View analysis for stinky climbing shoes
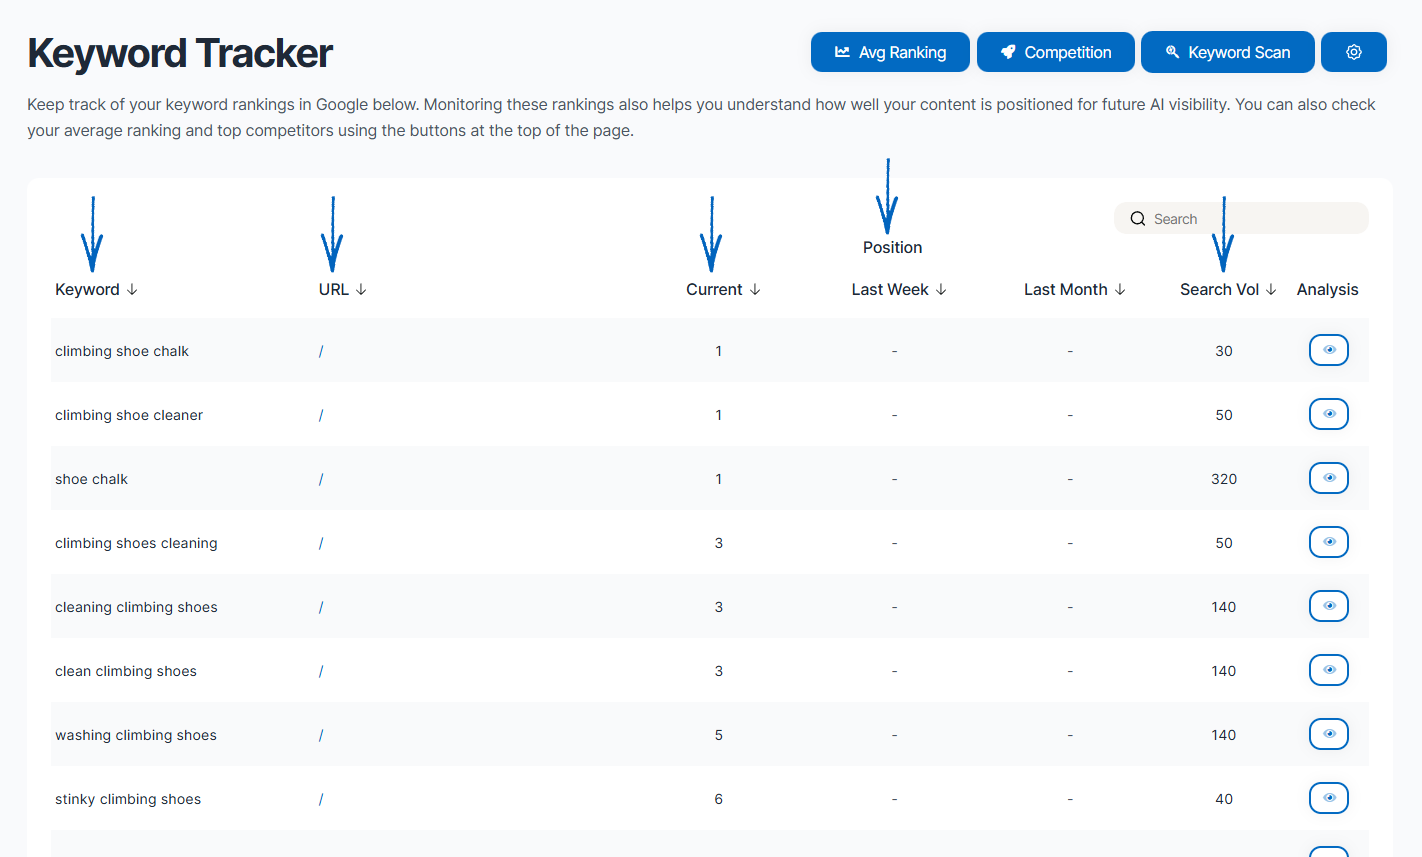1422x857 pixels. pos(1329,798)
